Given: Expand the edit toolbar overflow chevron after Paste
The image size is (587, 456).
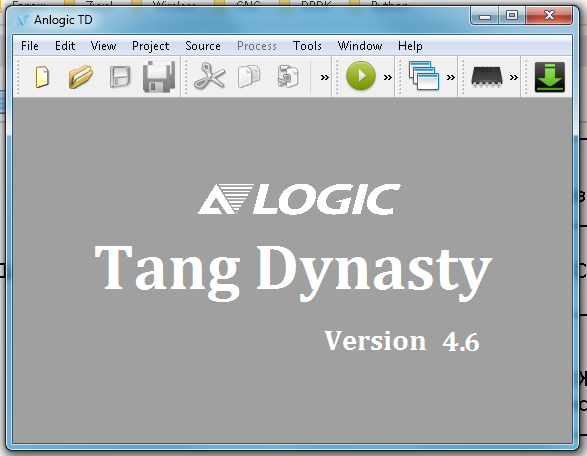Looking at the screenshot, I should click(x=325, y=77).
